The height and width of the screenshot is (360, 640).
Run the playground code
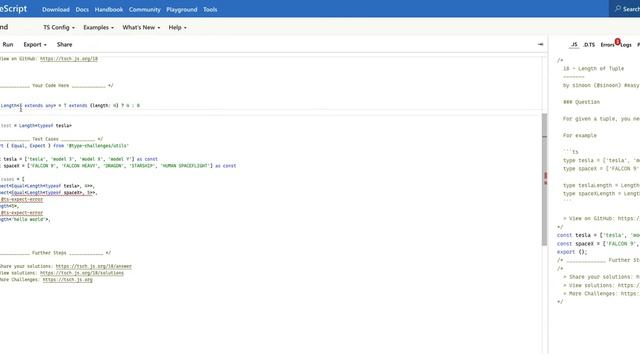[8, 44]
